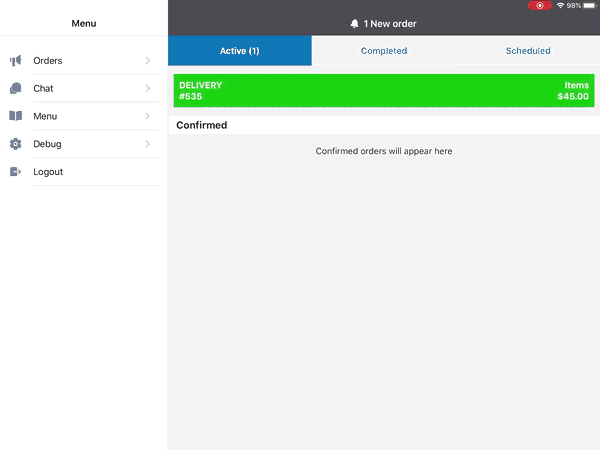Switch to the Completed tab
600x450 pixels.
(x=384, y=51)
